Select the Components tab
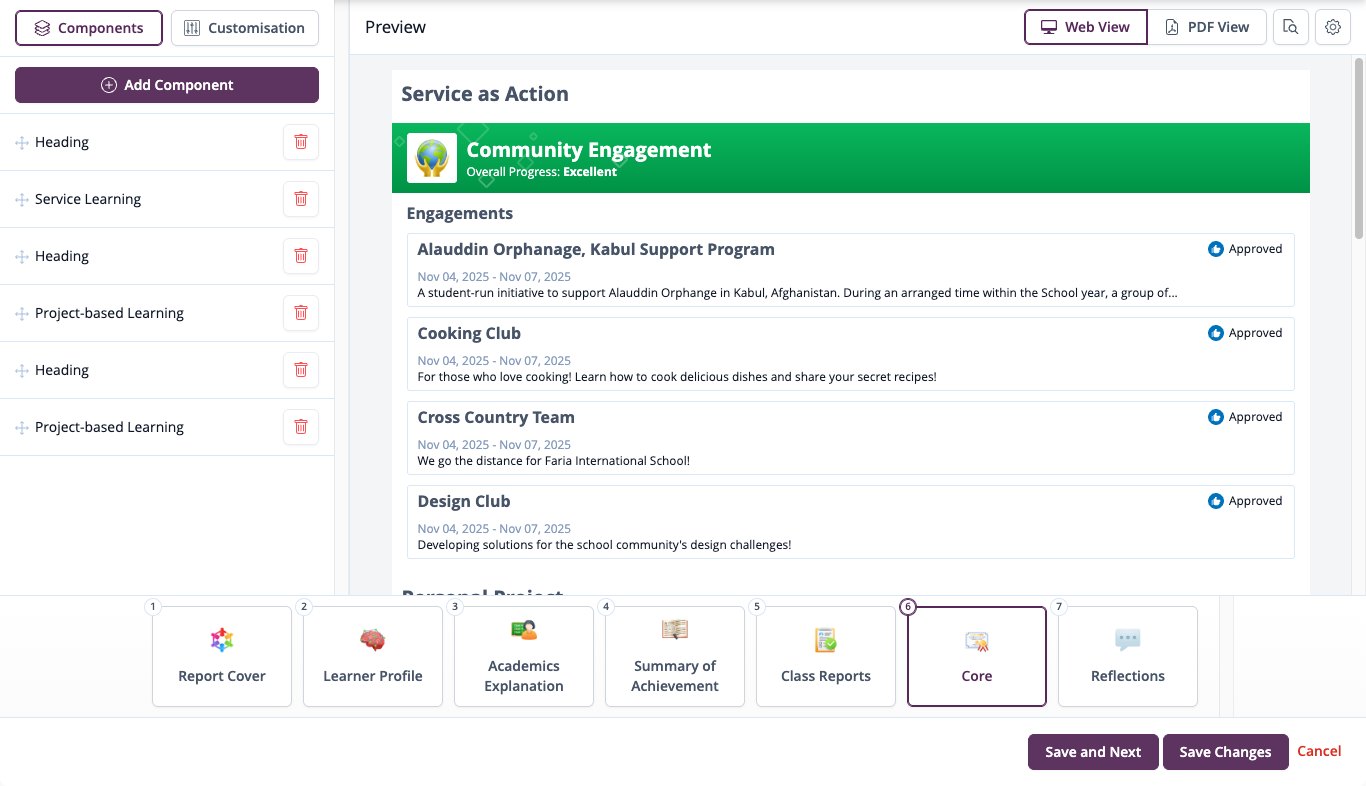Screen dimensions: 1366x786 click(88, 28)
